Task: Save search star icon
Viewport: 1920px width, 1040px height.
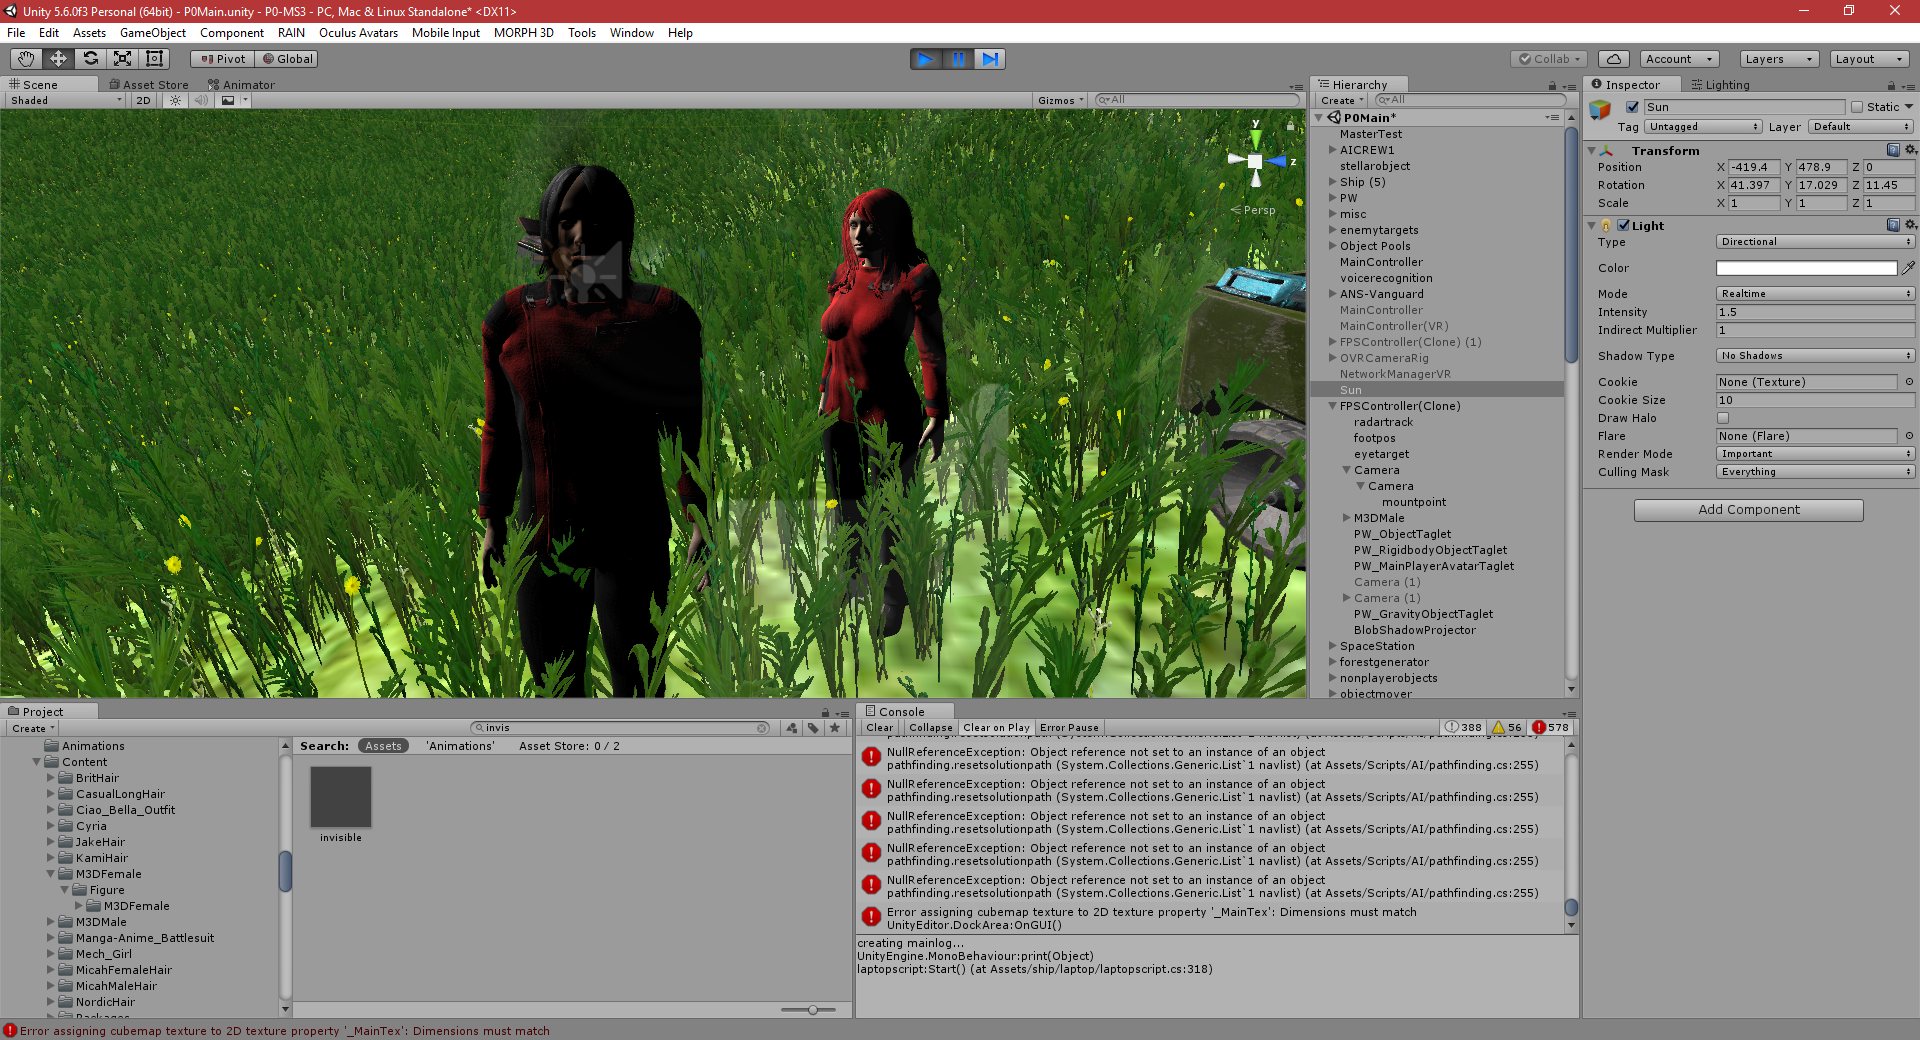Action: point(835,728)
